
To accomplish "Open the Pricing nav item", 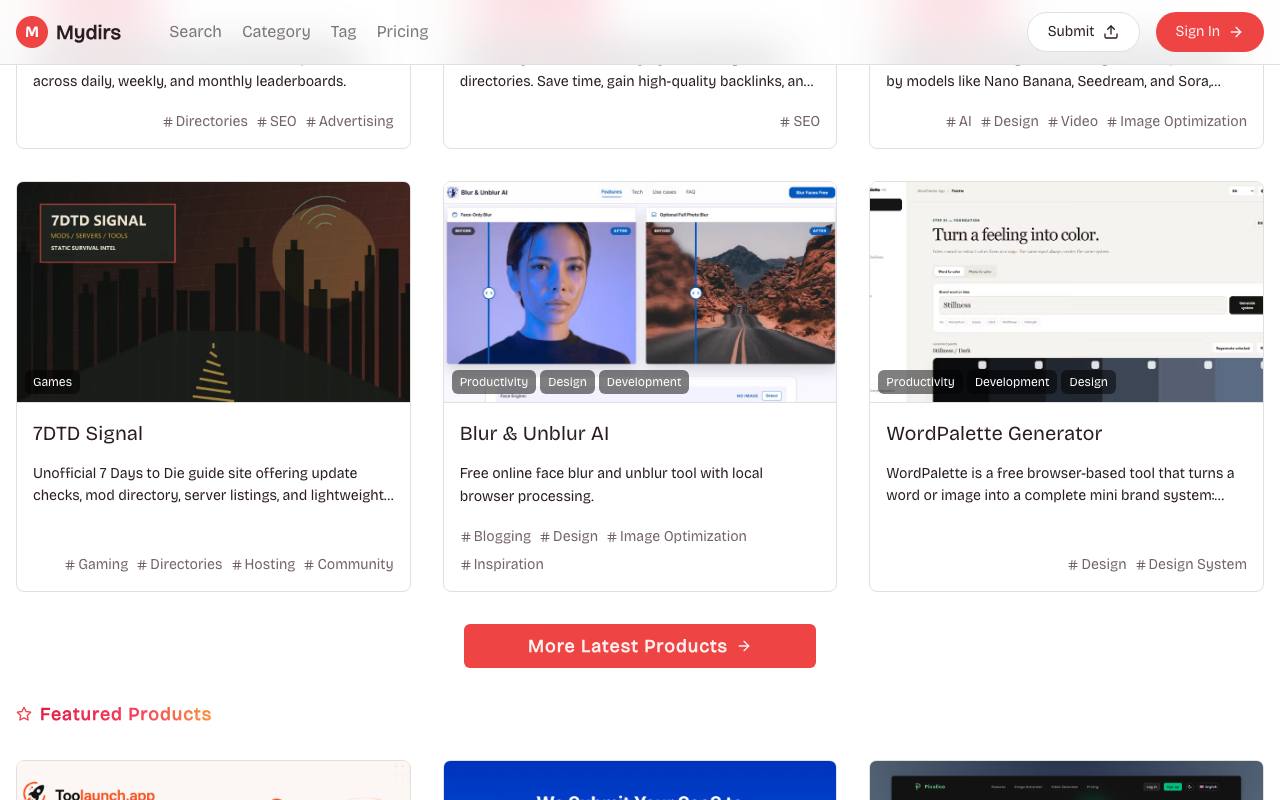I will coord(402,32).
